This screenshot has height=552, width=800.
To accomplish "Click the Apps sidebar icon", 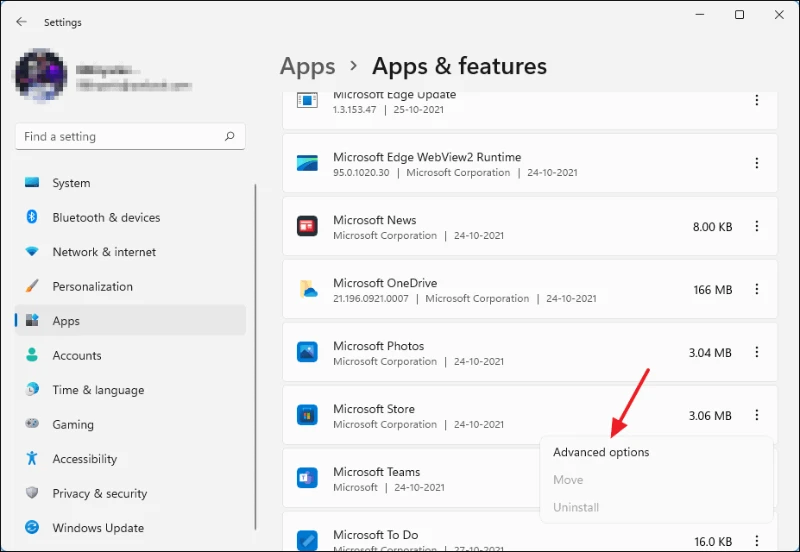I will click(32, 320).
